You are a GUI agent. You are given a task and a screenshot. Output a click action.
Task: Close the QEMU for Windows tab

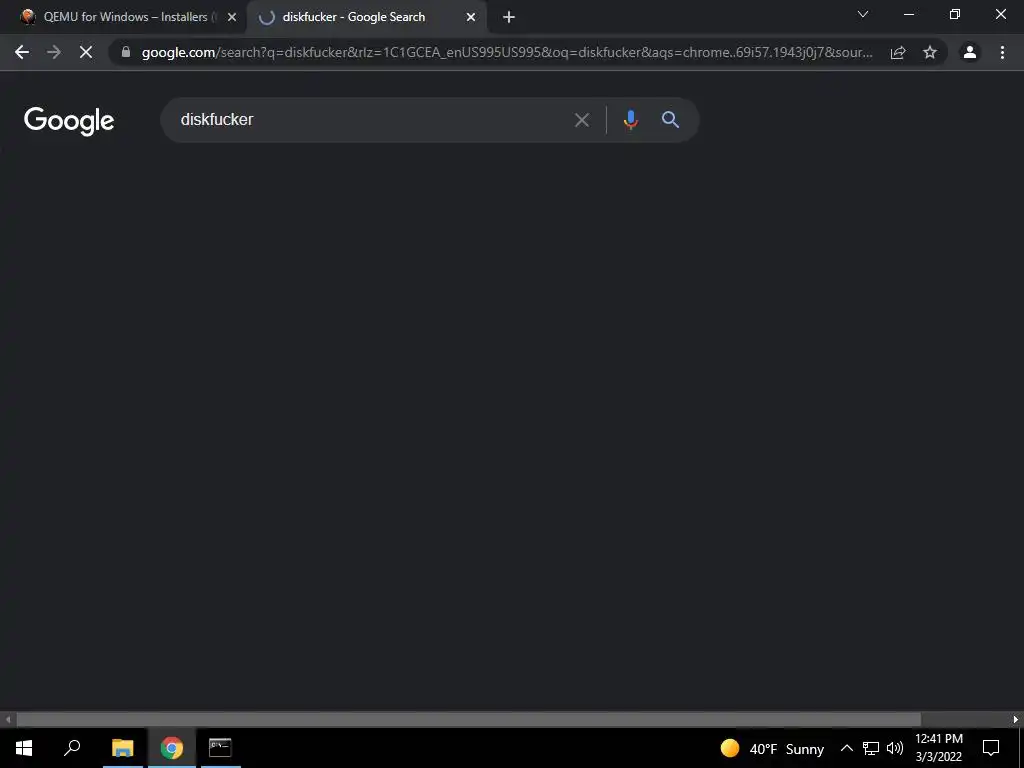pyautogui.click(x=232, y=18)
